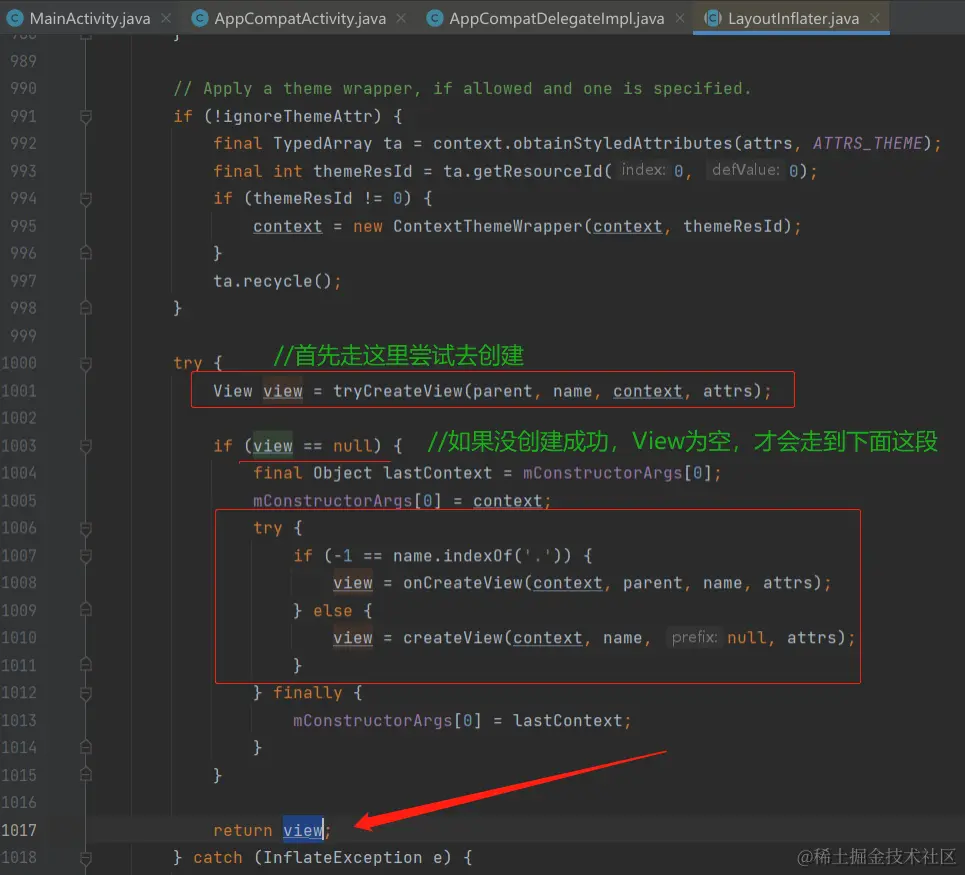Image resolution: width=965 pixels, height=875 pixels.
Task: Open the AppCompatActivity.java tab
Action: [x=300, y=18]
